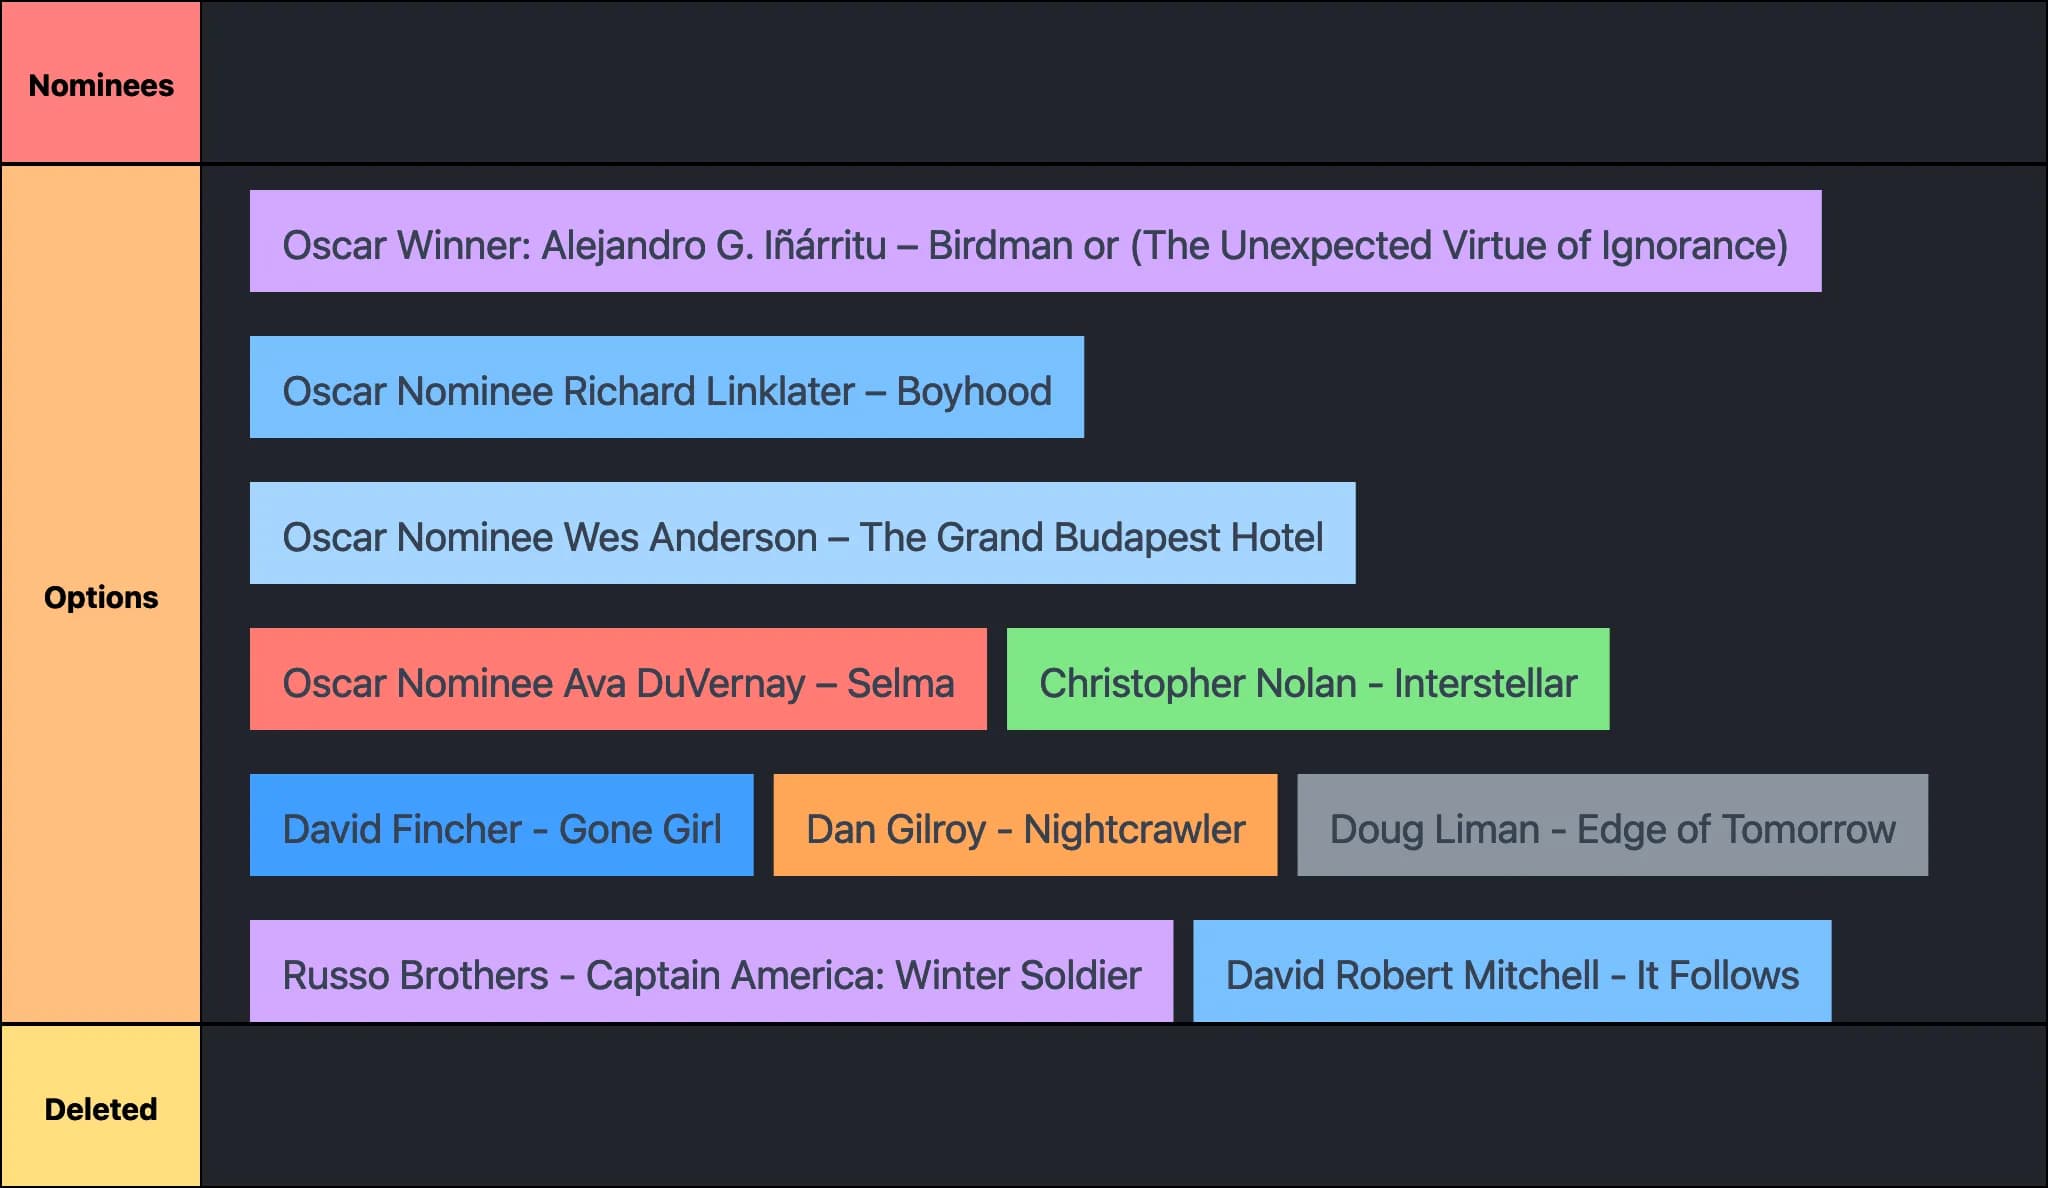Click the David Fincher Gone Girl card

click(x=501, y=826)
